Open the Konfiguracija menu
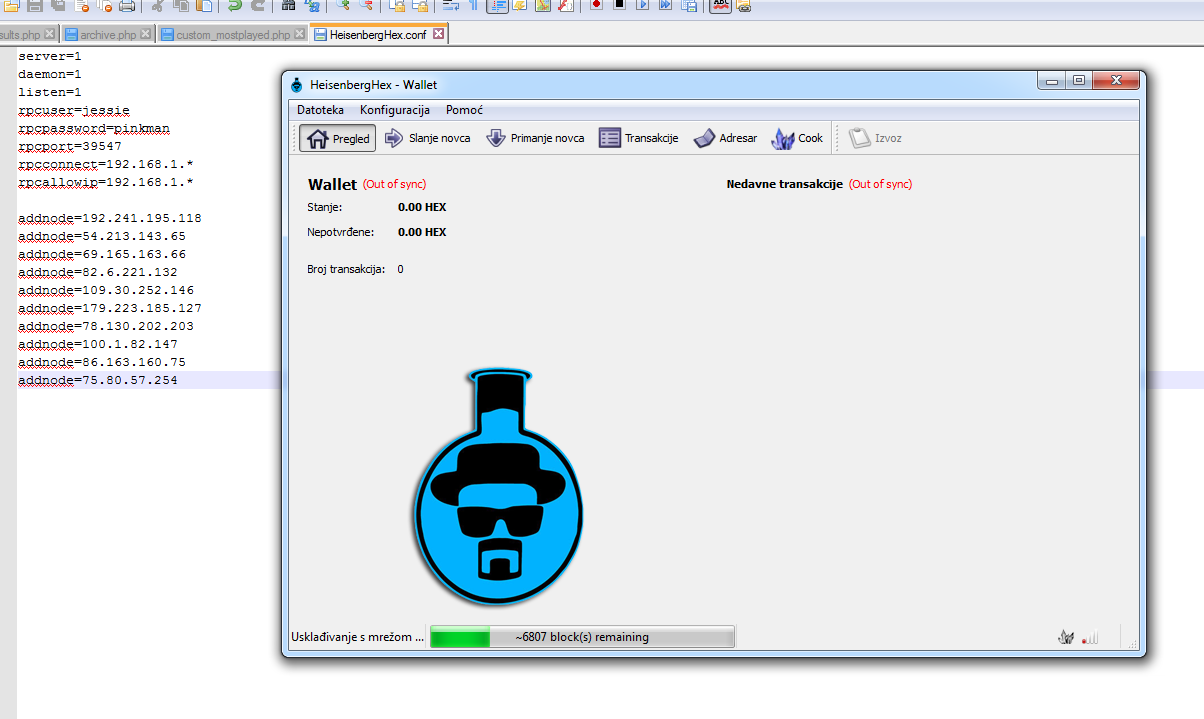 pos(395,110)
